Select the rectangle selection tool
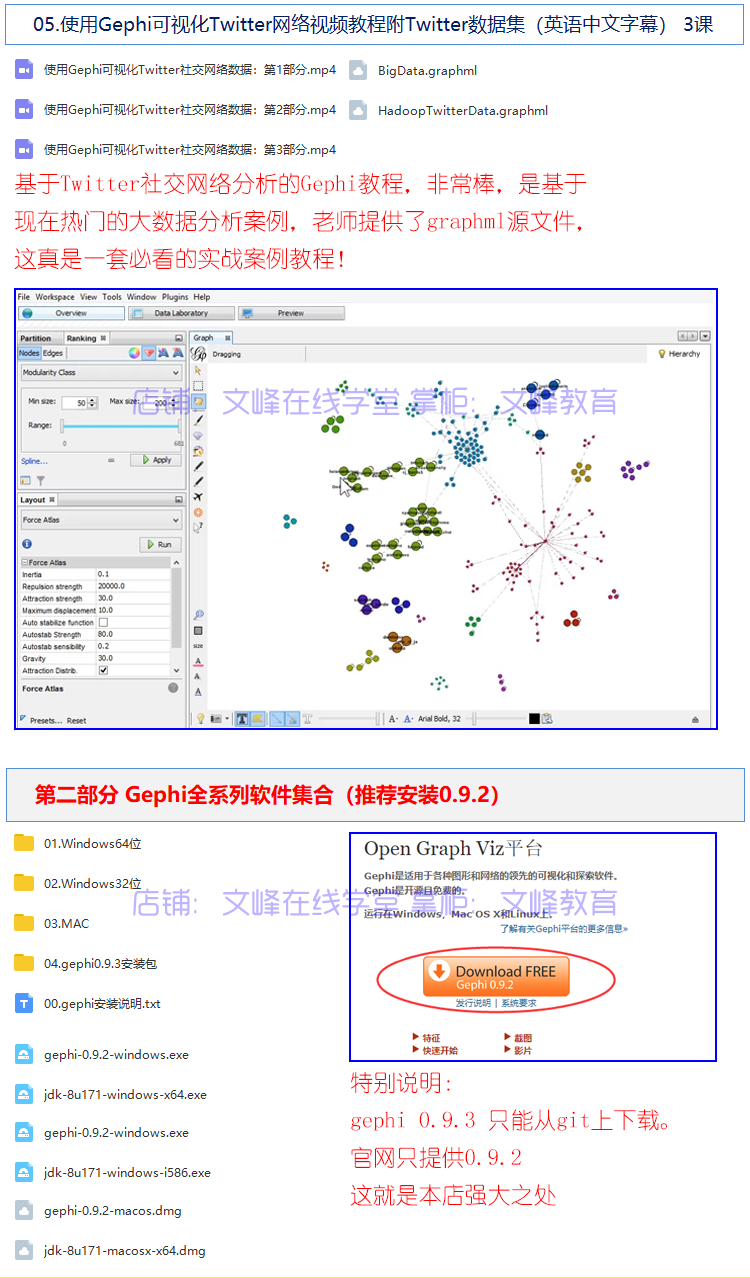The image size is (750, 1278). click(x=198, y=386)
